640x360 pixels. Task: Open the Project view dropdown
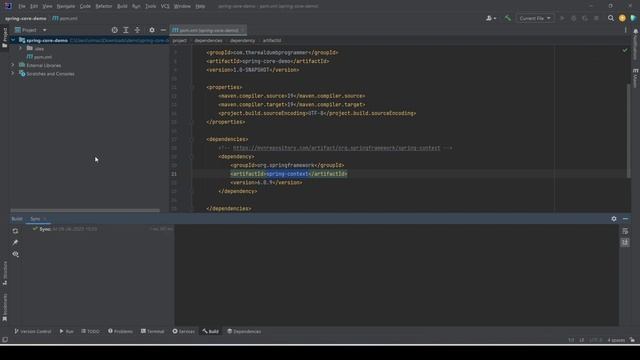(x=31, y=30)
